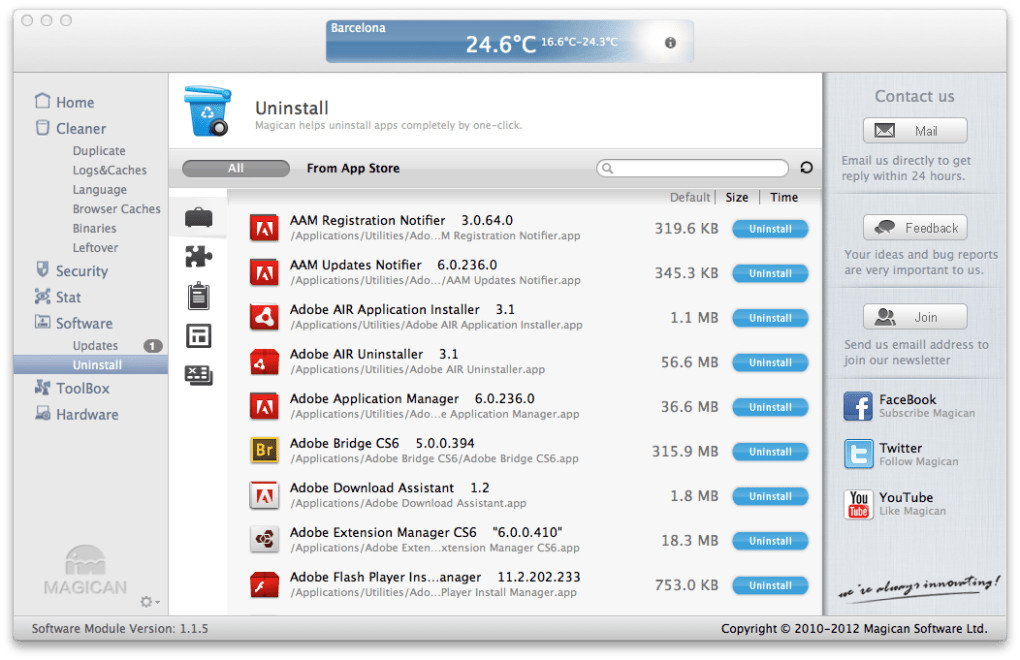Image resolution: width=1020 pixels, height=660 pixels.
Task: Select Language under Cleaner
Action: [100, 189]
